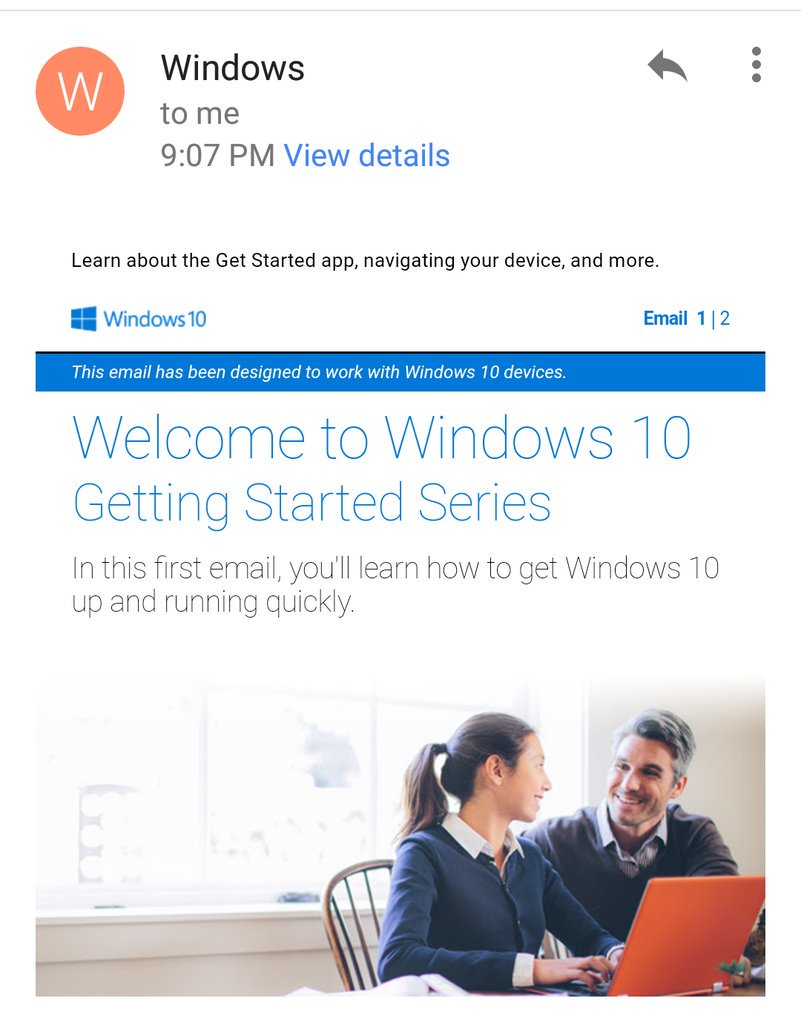The width and height of the screenshot is (801, 1024).
Task: Open the three-dot more options menu
Action: [756, 65]
